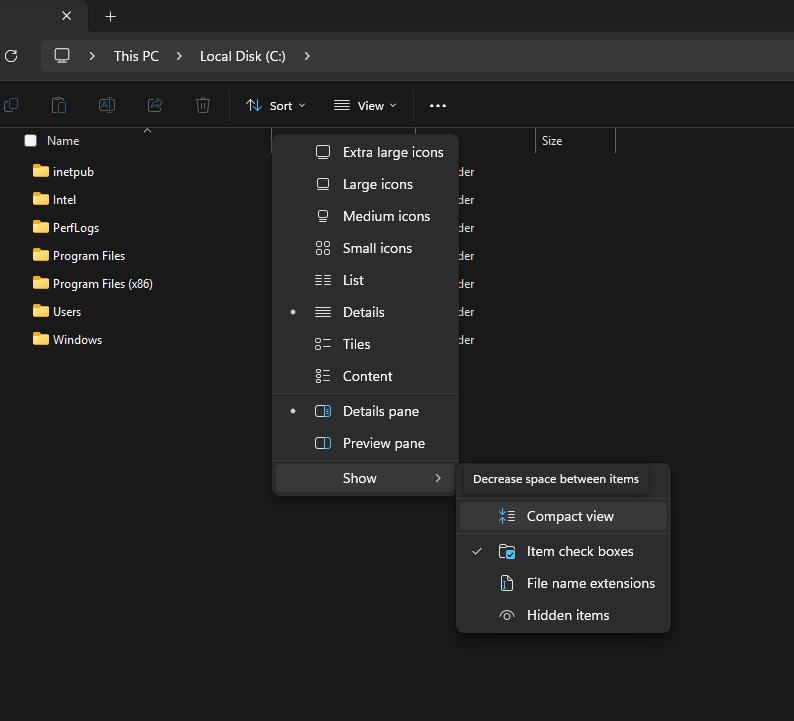Select the Program Files folder name
The image size is (794, 721).
[89, 256]
